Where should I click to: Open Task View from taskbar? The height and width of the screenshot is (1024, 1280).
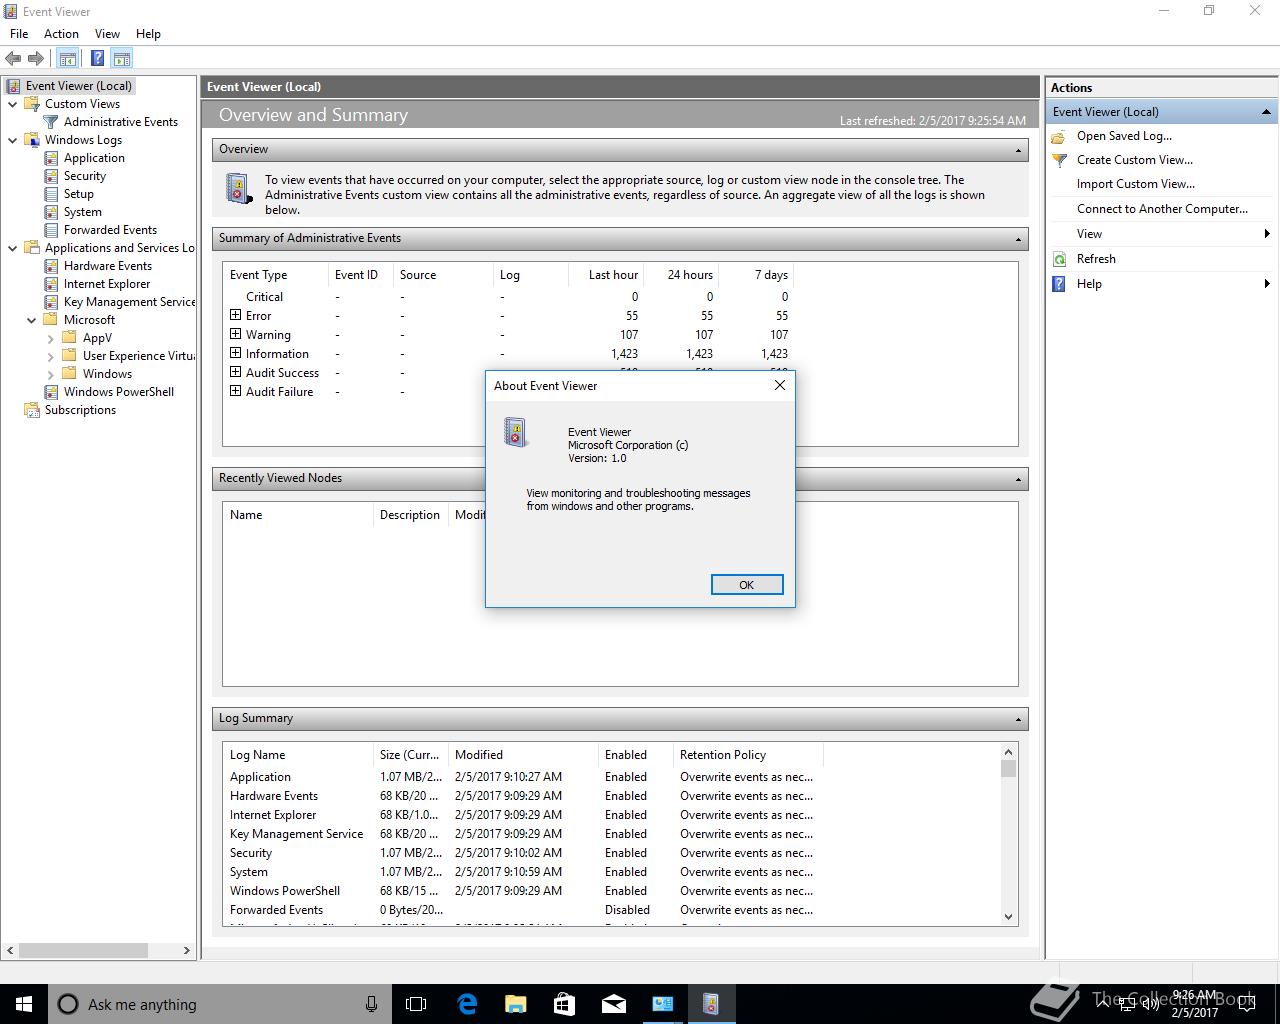[416, 1004]
